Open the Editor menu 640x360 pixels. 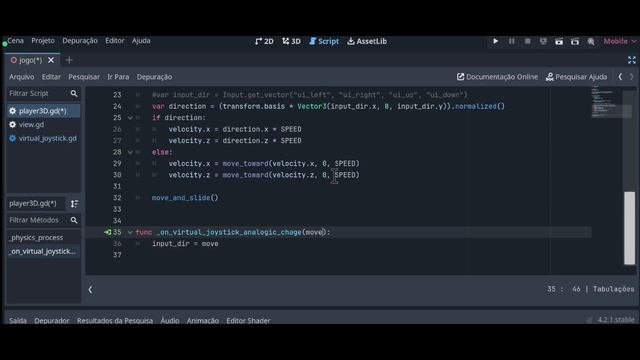click(x=115, y=40)
